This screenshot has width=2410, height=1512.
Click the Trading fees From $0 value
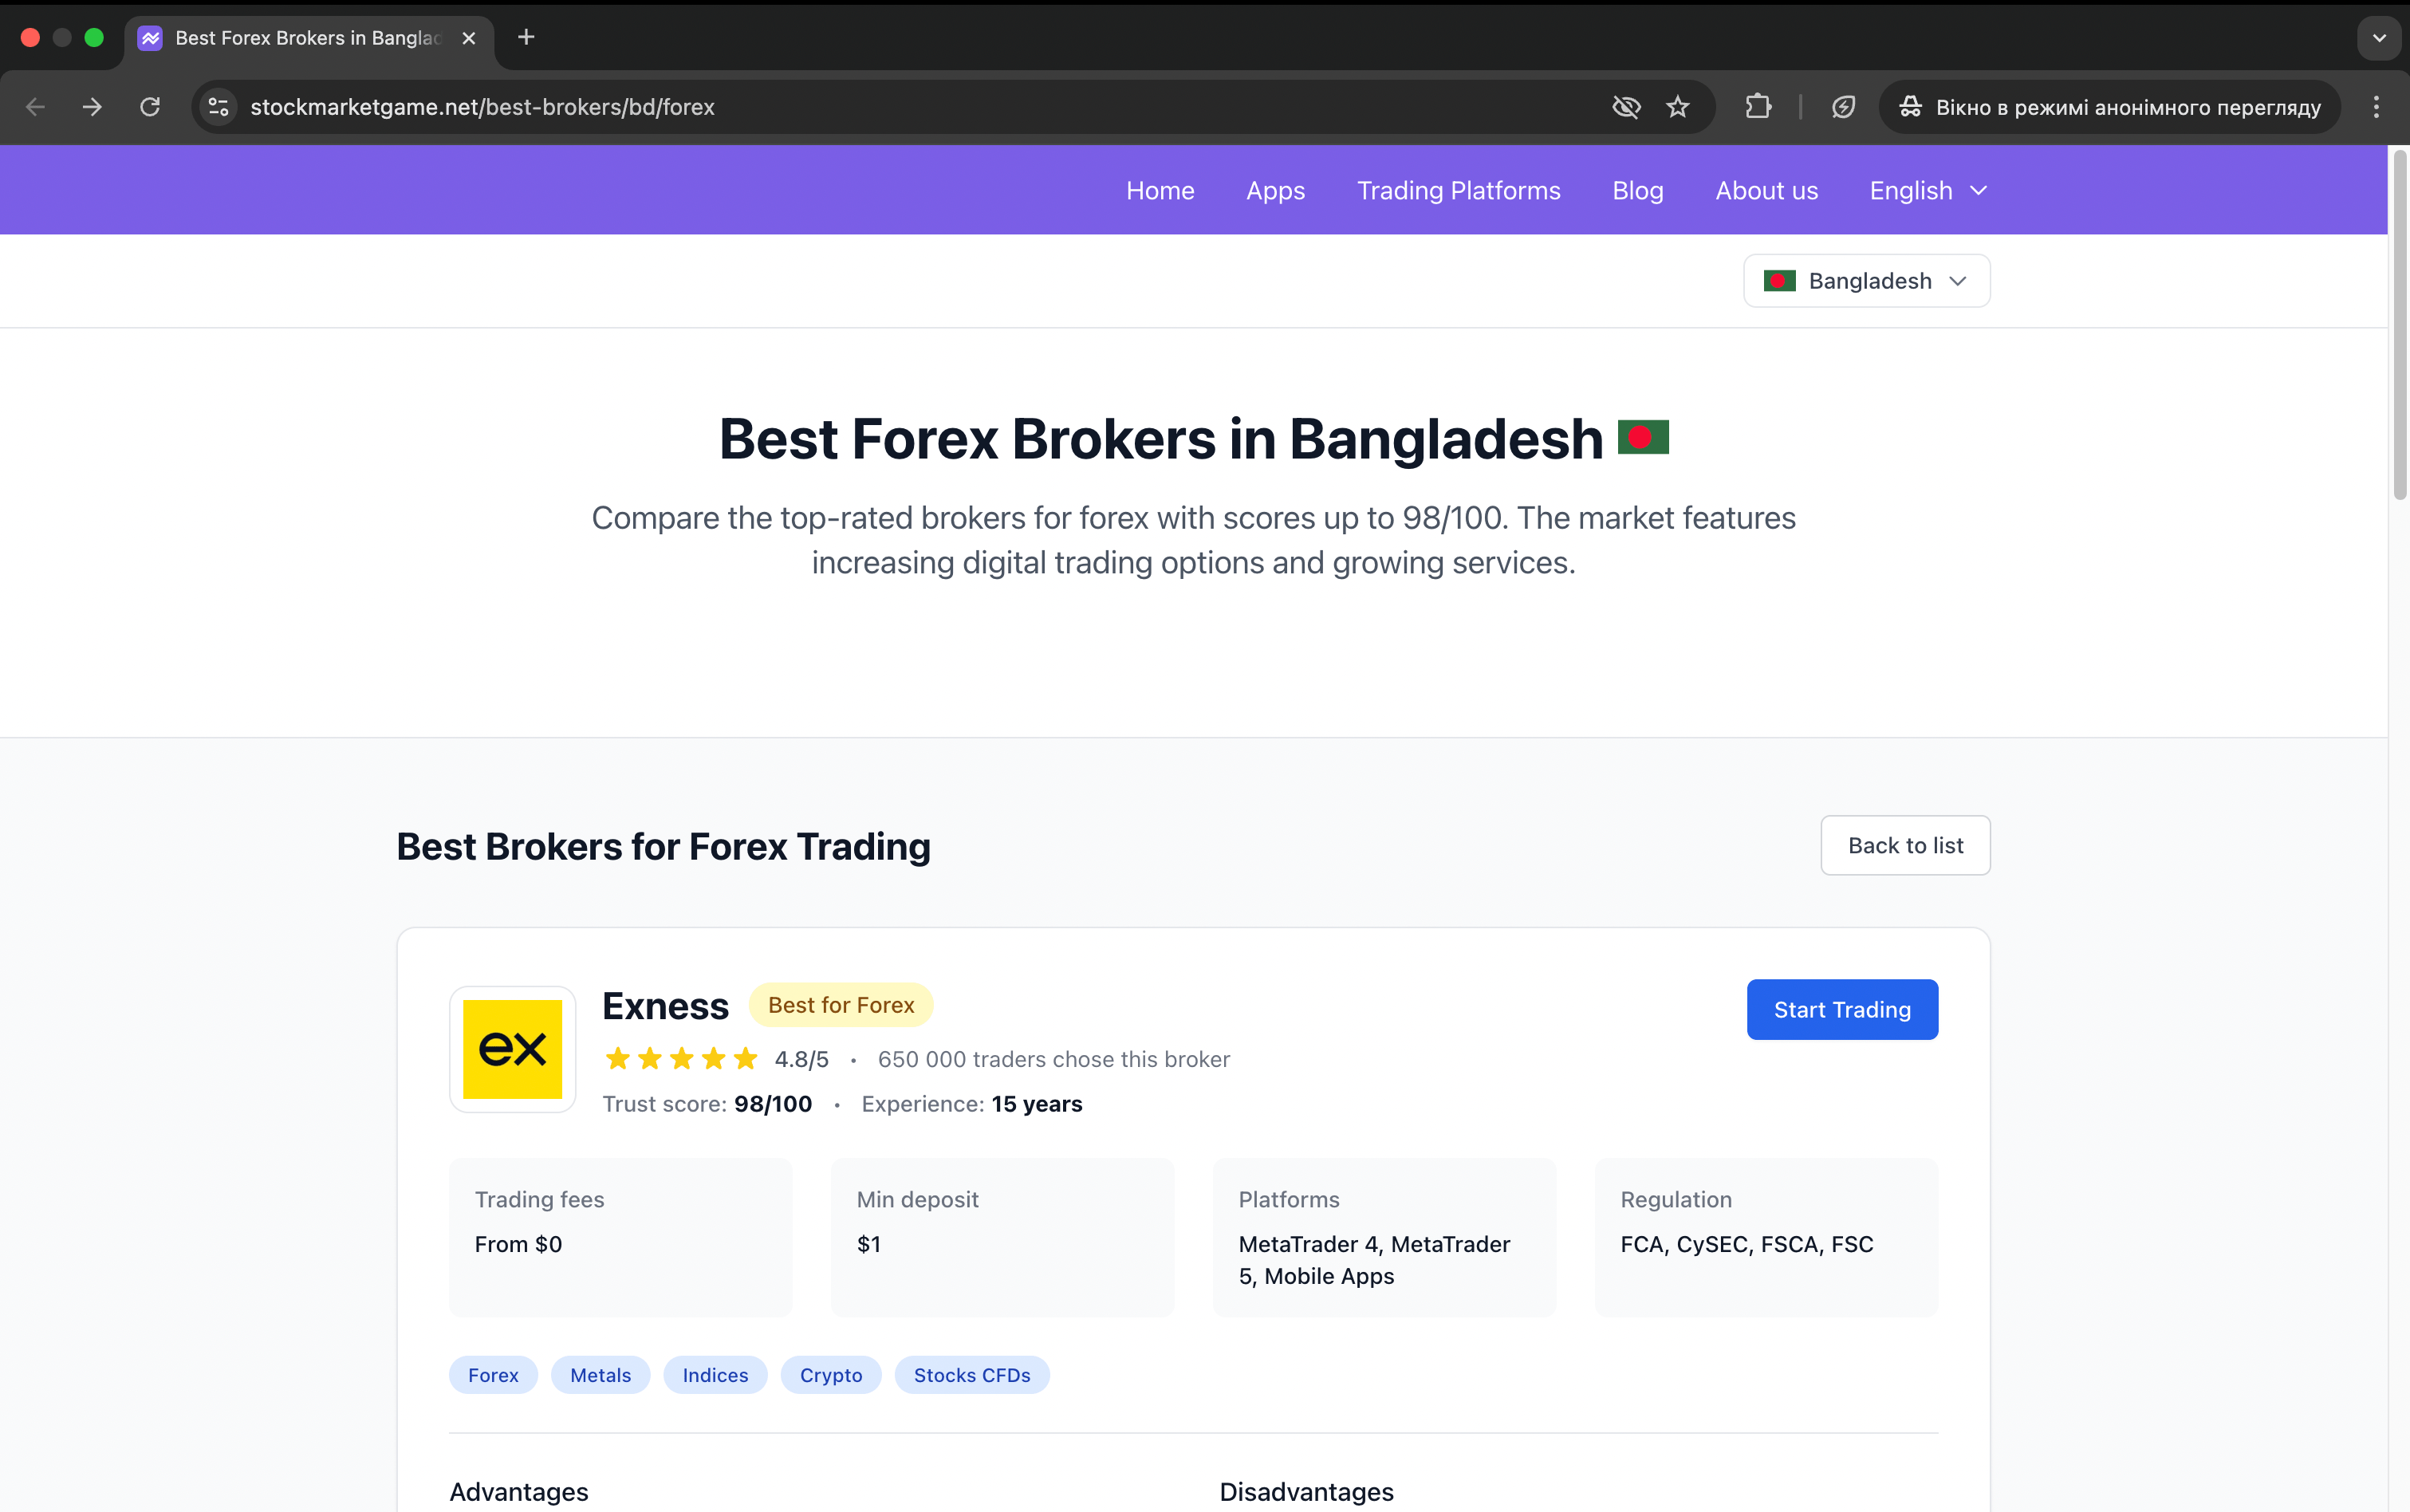pos(518,1244)
